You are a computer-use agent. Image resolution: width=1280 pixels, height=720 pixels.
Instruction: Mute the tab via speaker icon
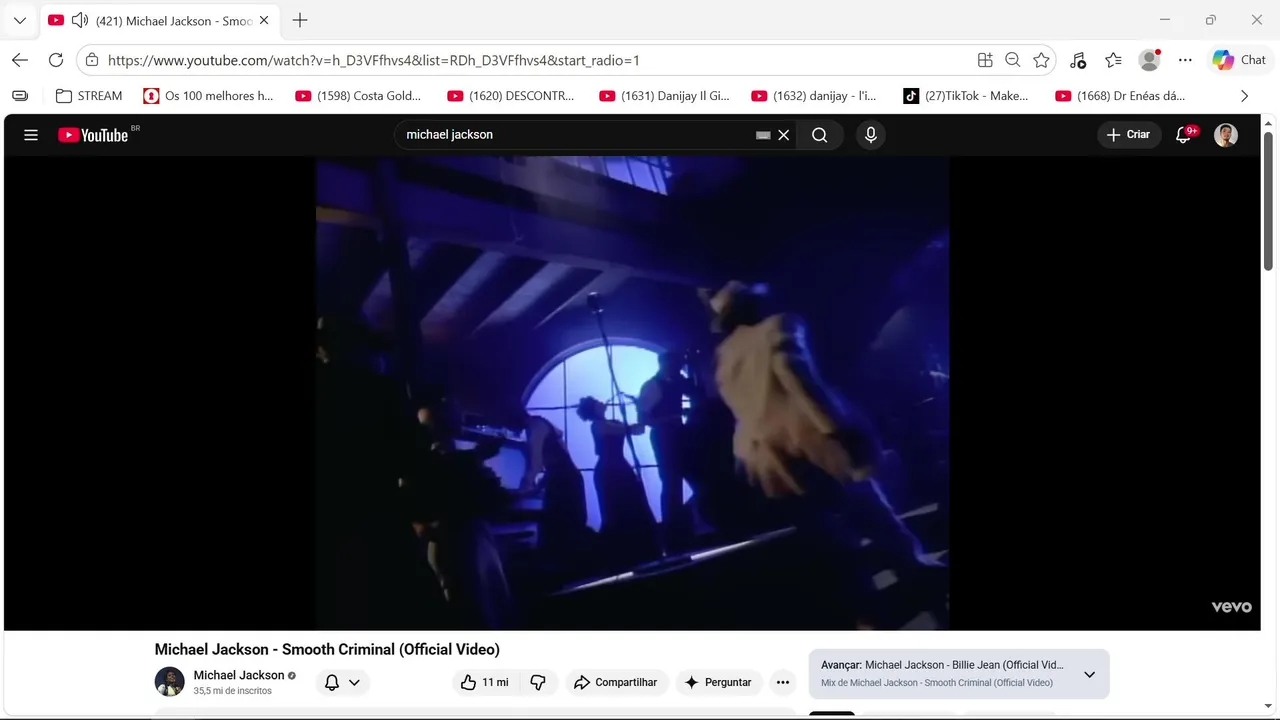coord(80,20)
